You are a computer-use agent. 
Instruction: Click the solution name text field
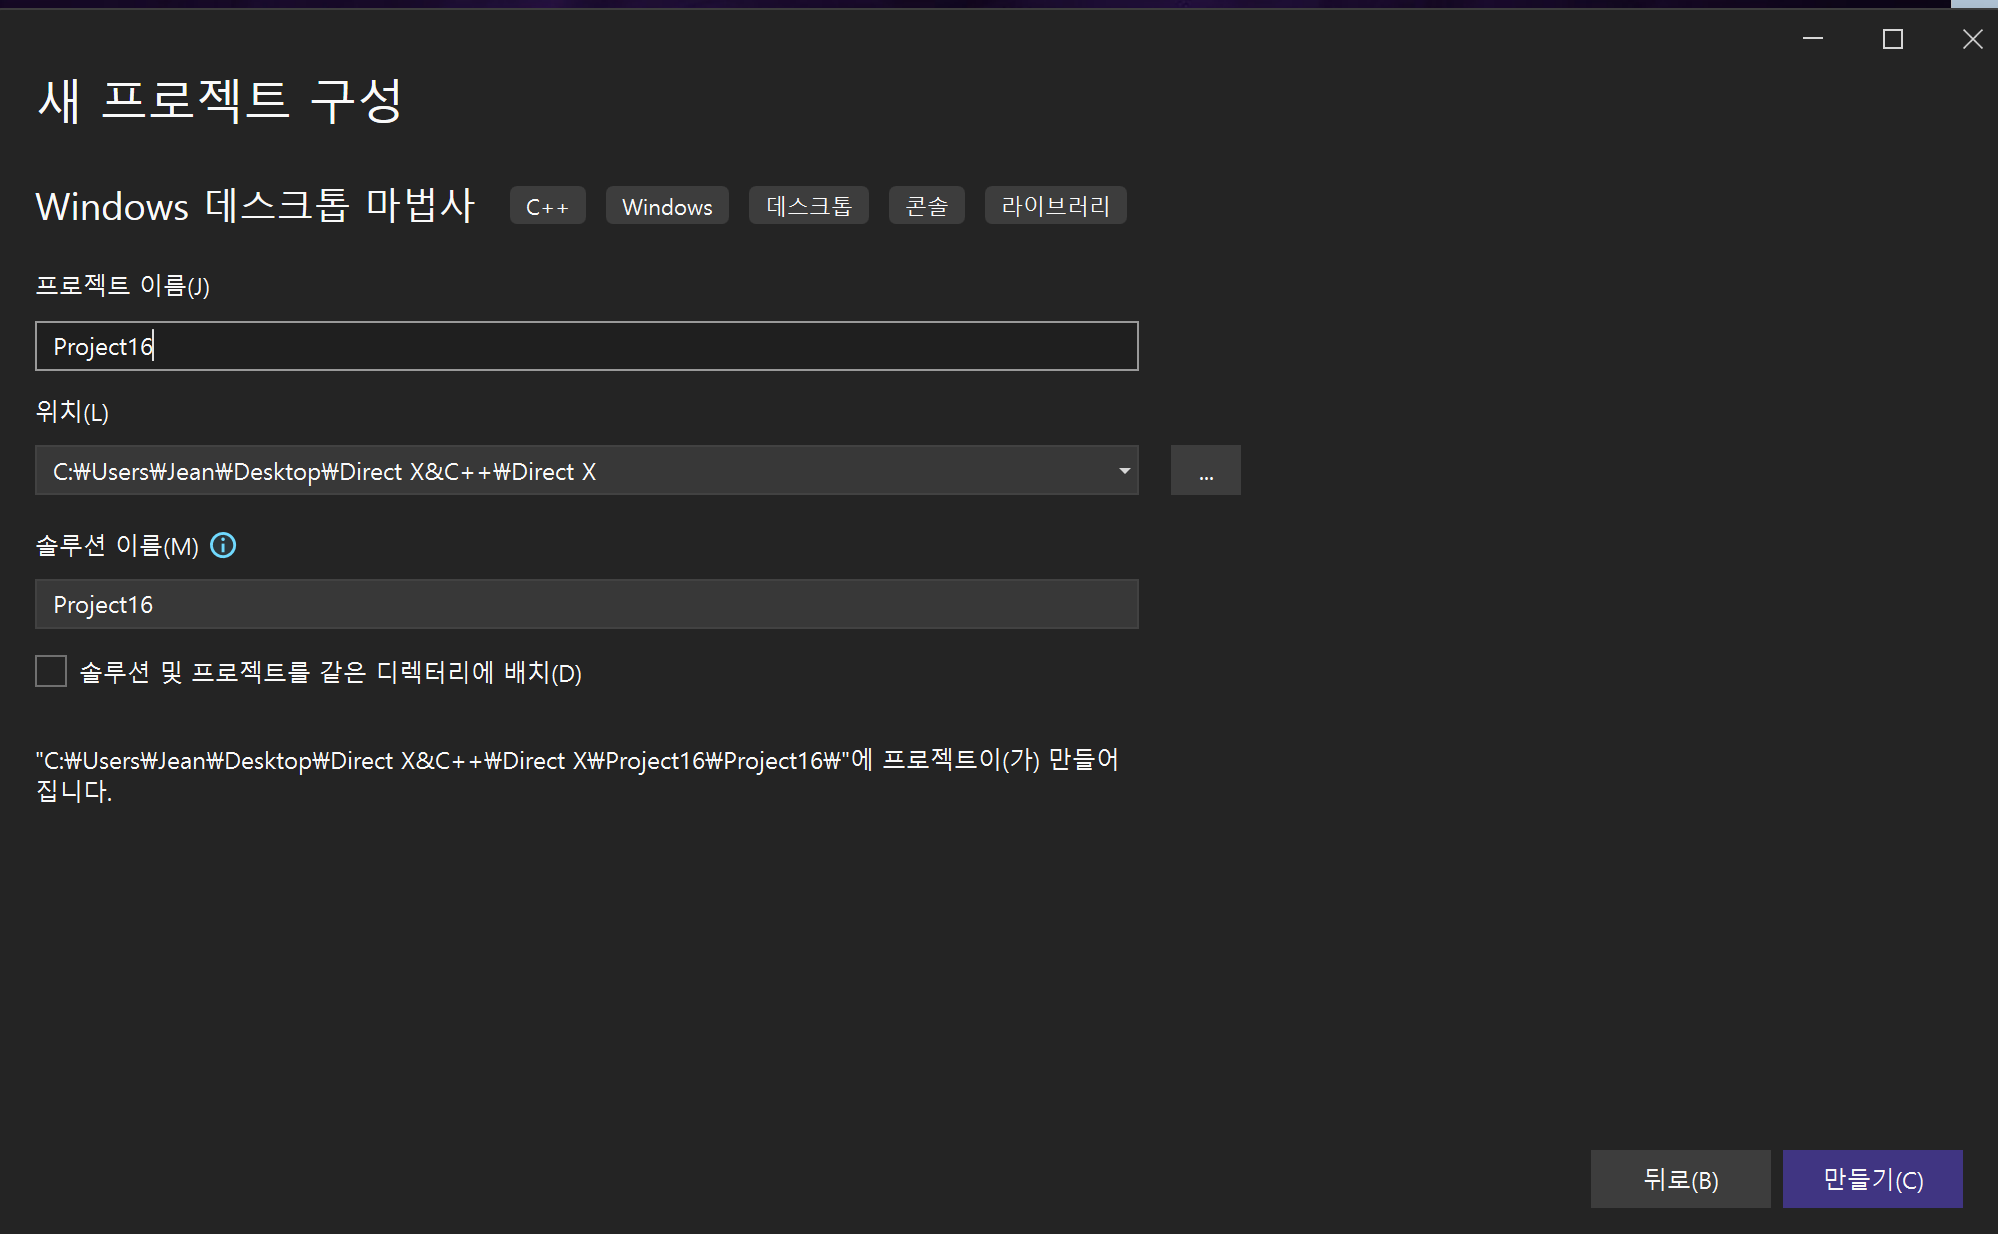[x=586, y=604]
